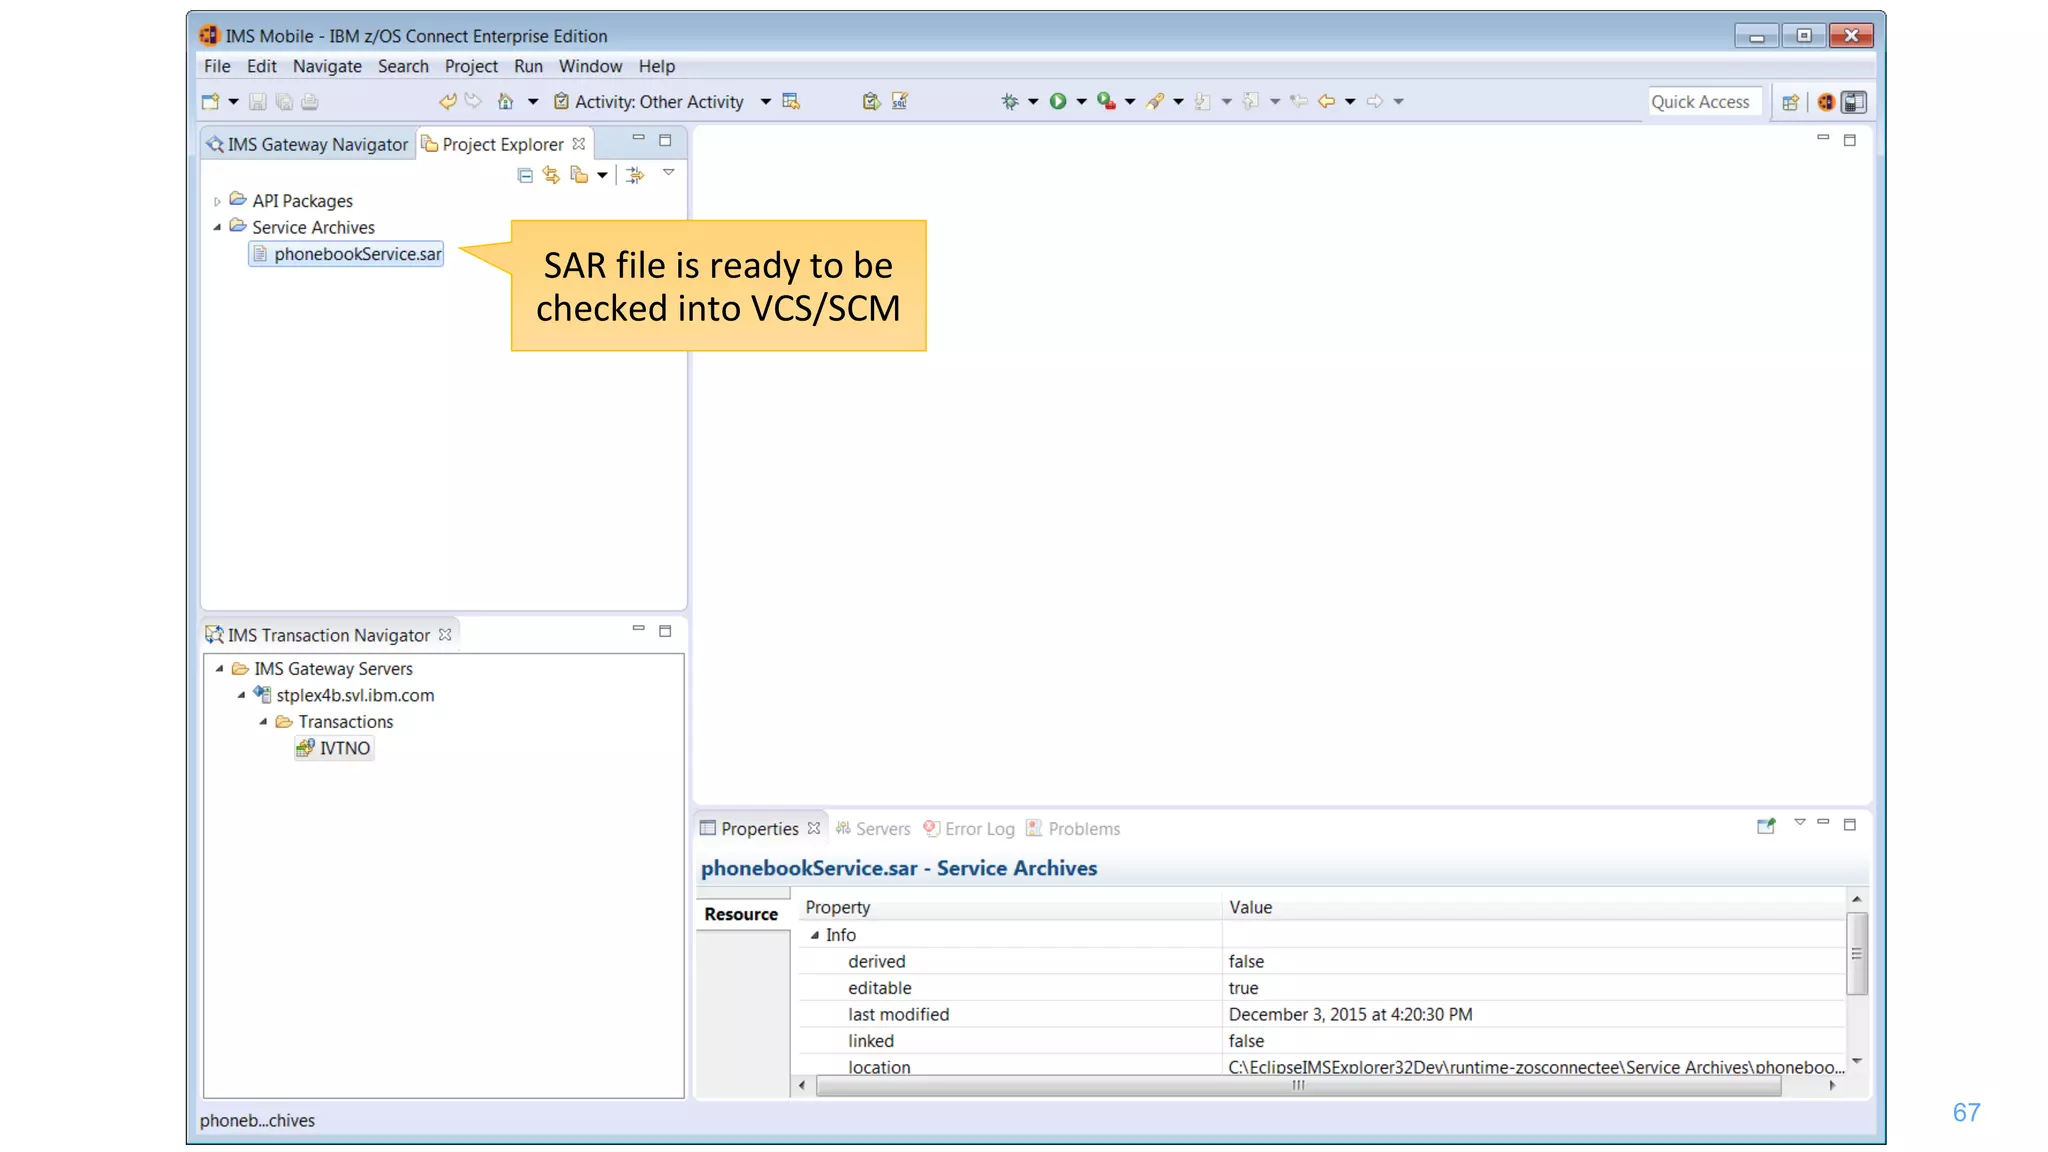The height and width of the screenshot is (1152, 2048).
Task: Click the Print toolbar icon
Action: [x=310, y=101]
